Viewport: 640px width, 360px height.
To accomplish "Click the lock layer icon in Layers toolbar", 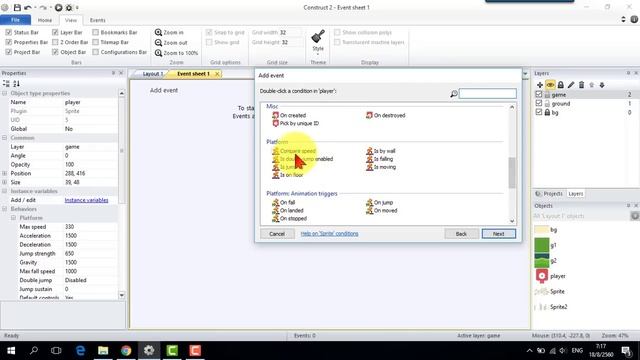I will [x=560, y=85].
